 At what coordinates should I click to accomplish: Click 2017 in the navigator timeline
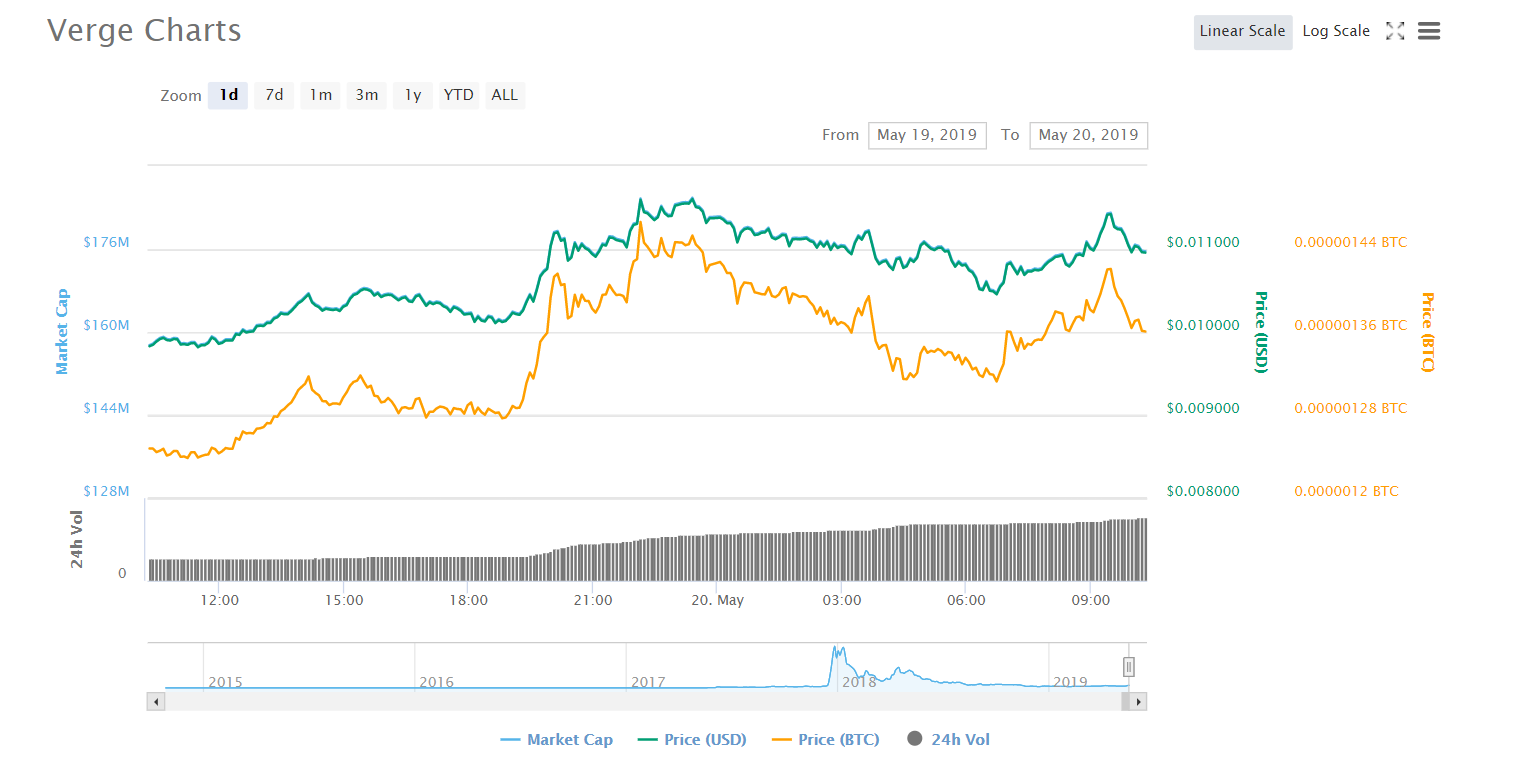pyautogui.click(x=648, y=682)
